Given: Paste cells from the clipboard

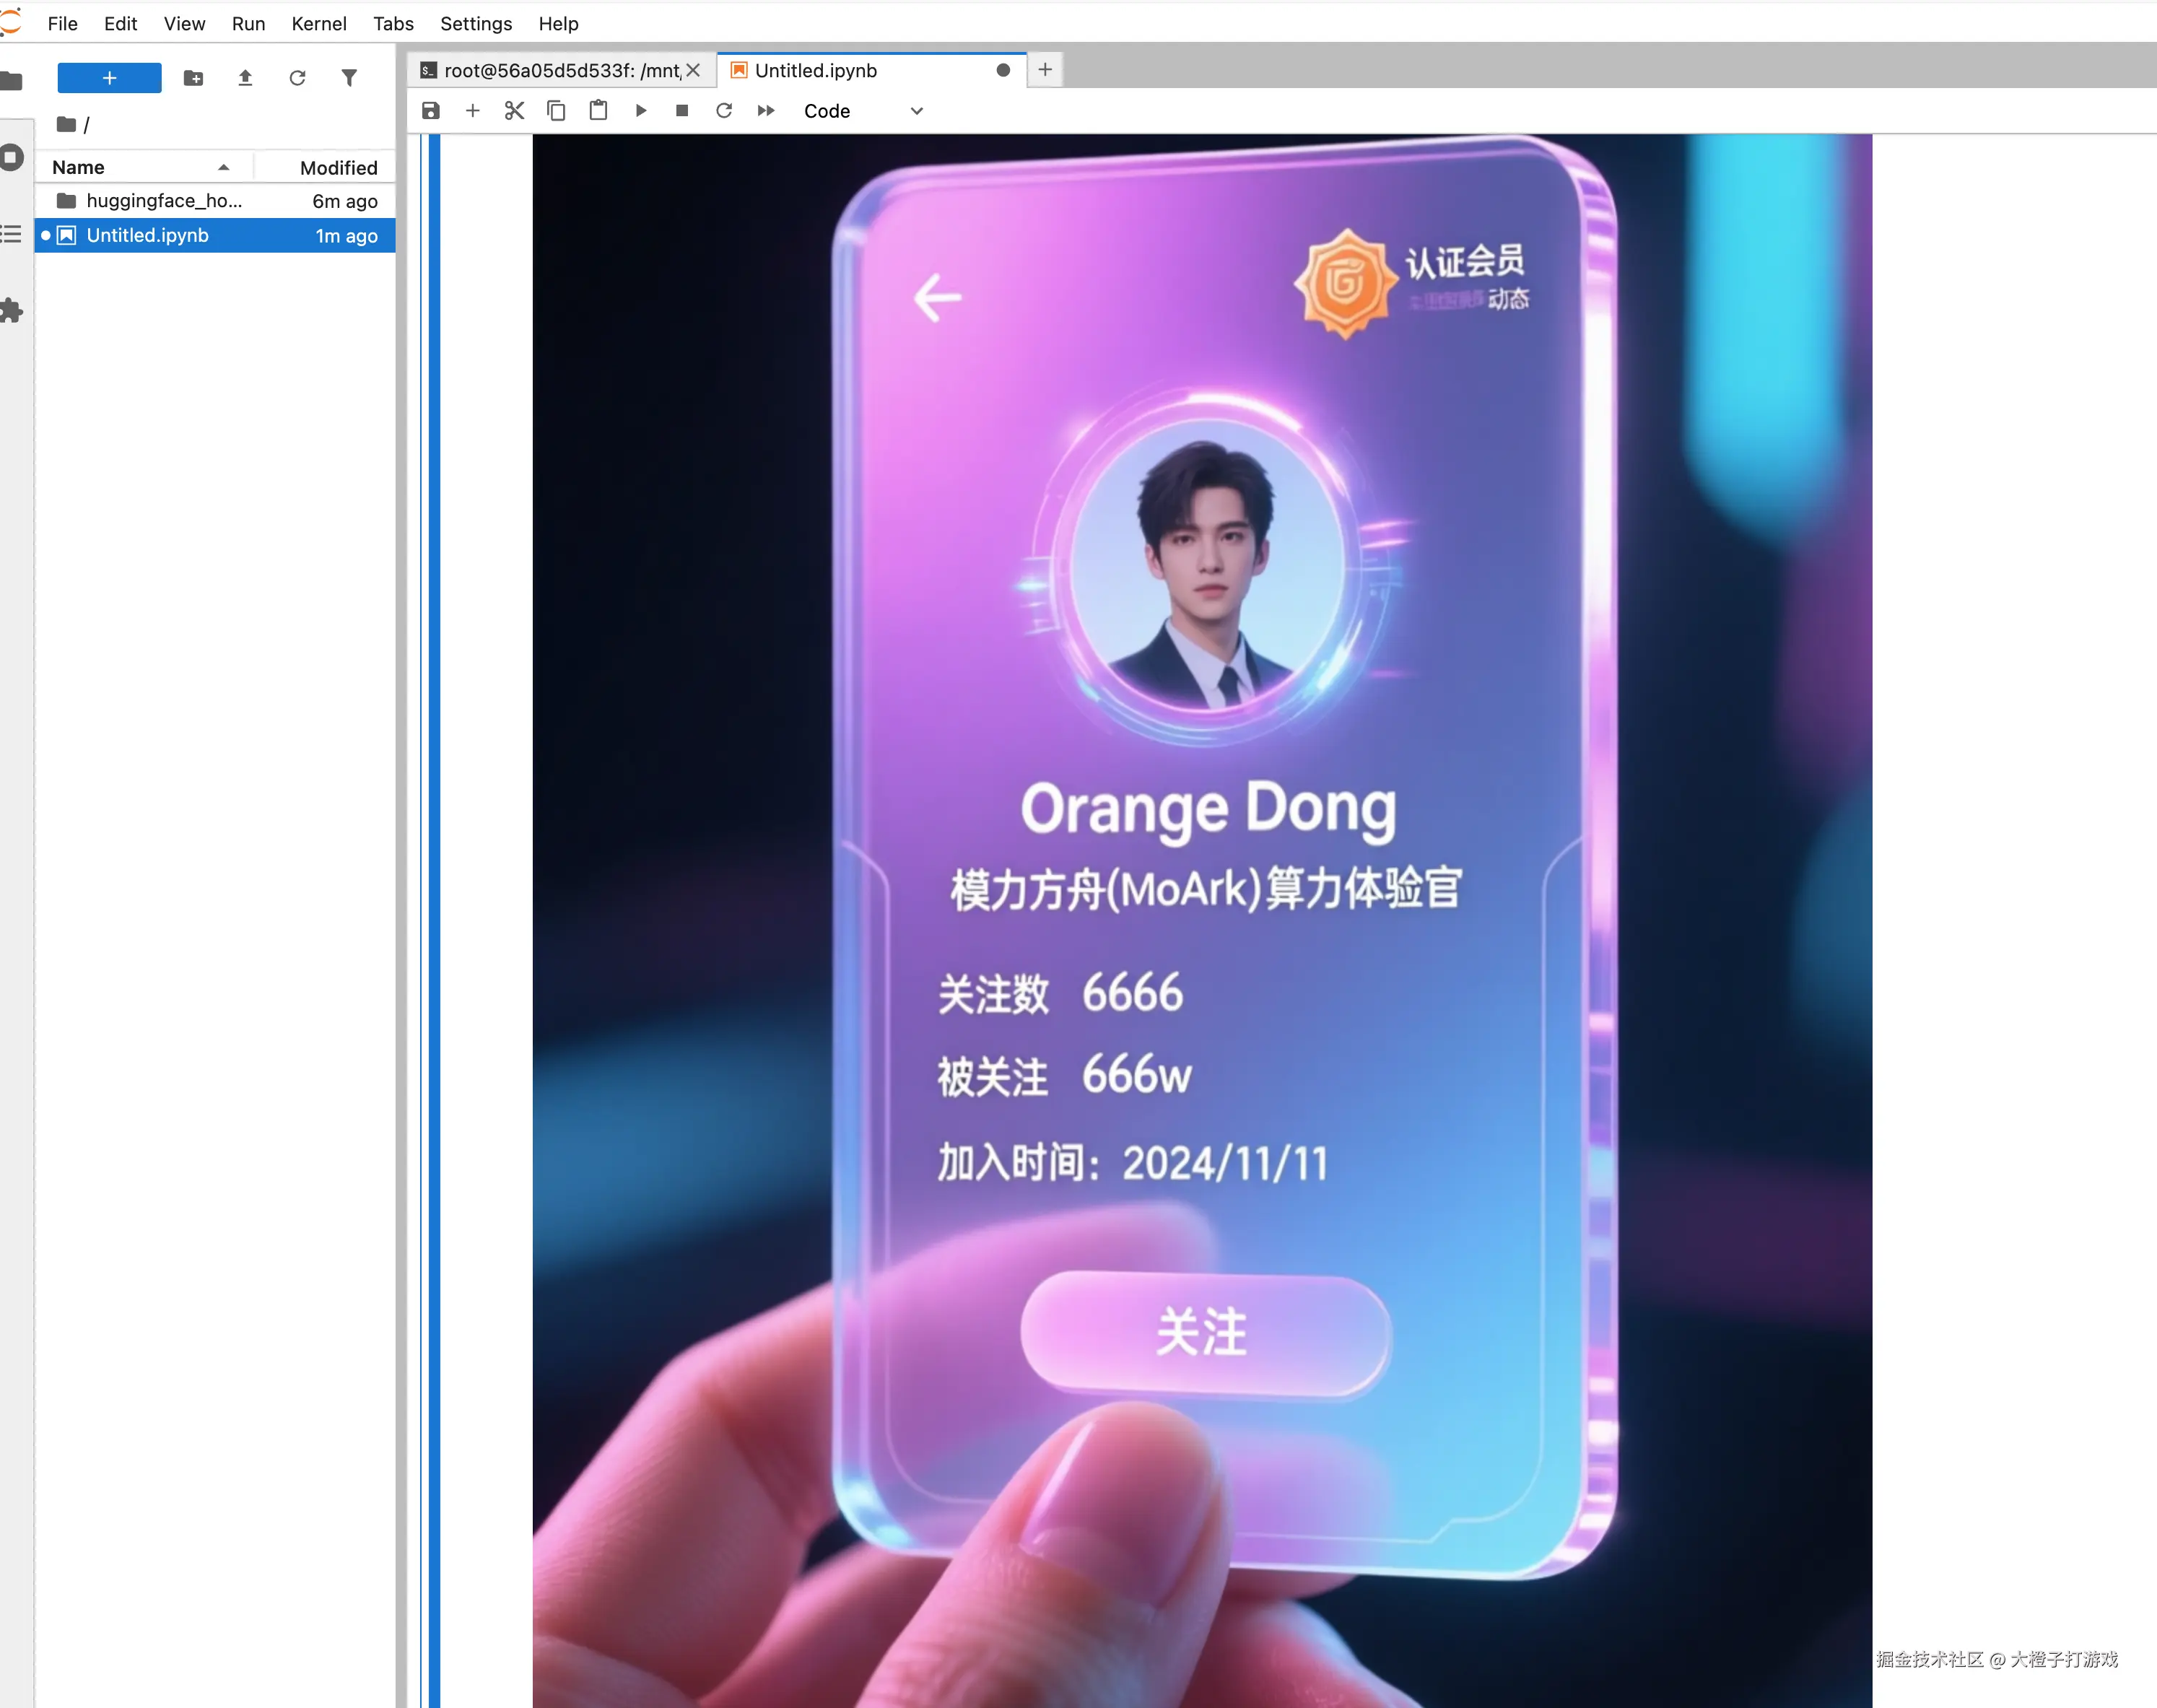Looking at the screenshot, I should pyautogui.click(x=598, y=111).
